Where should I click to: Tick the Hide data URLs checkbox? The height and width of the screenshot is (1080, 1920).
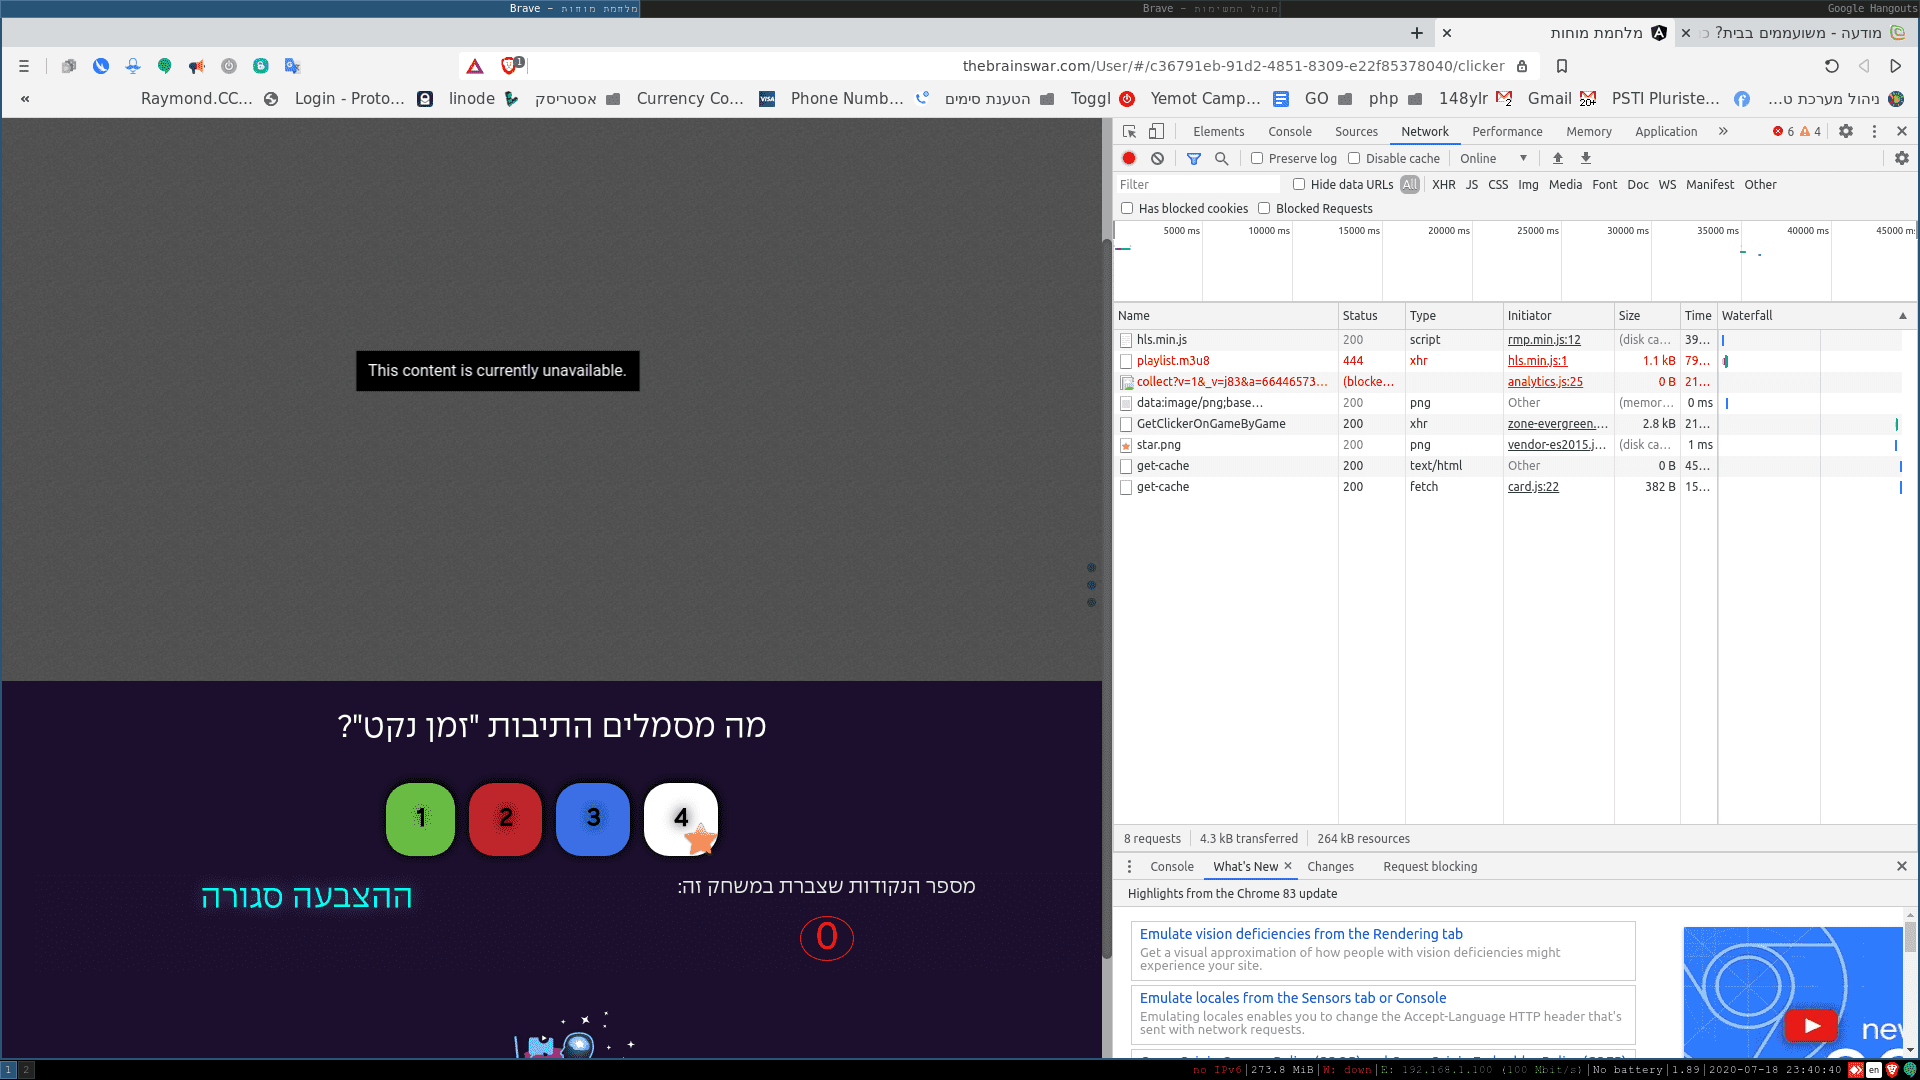click(1299, 184)
